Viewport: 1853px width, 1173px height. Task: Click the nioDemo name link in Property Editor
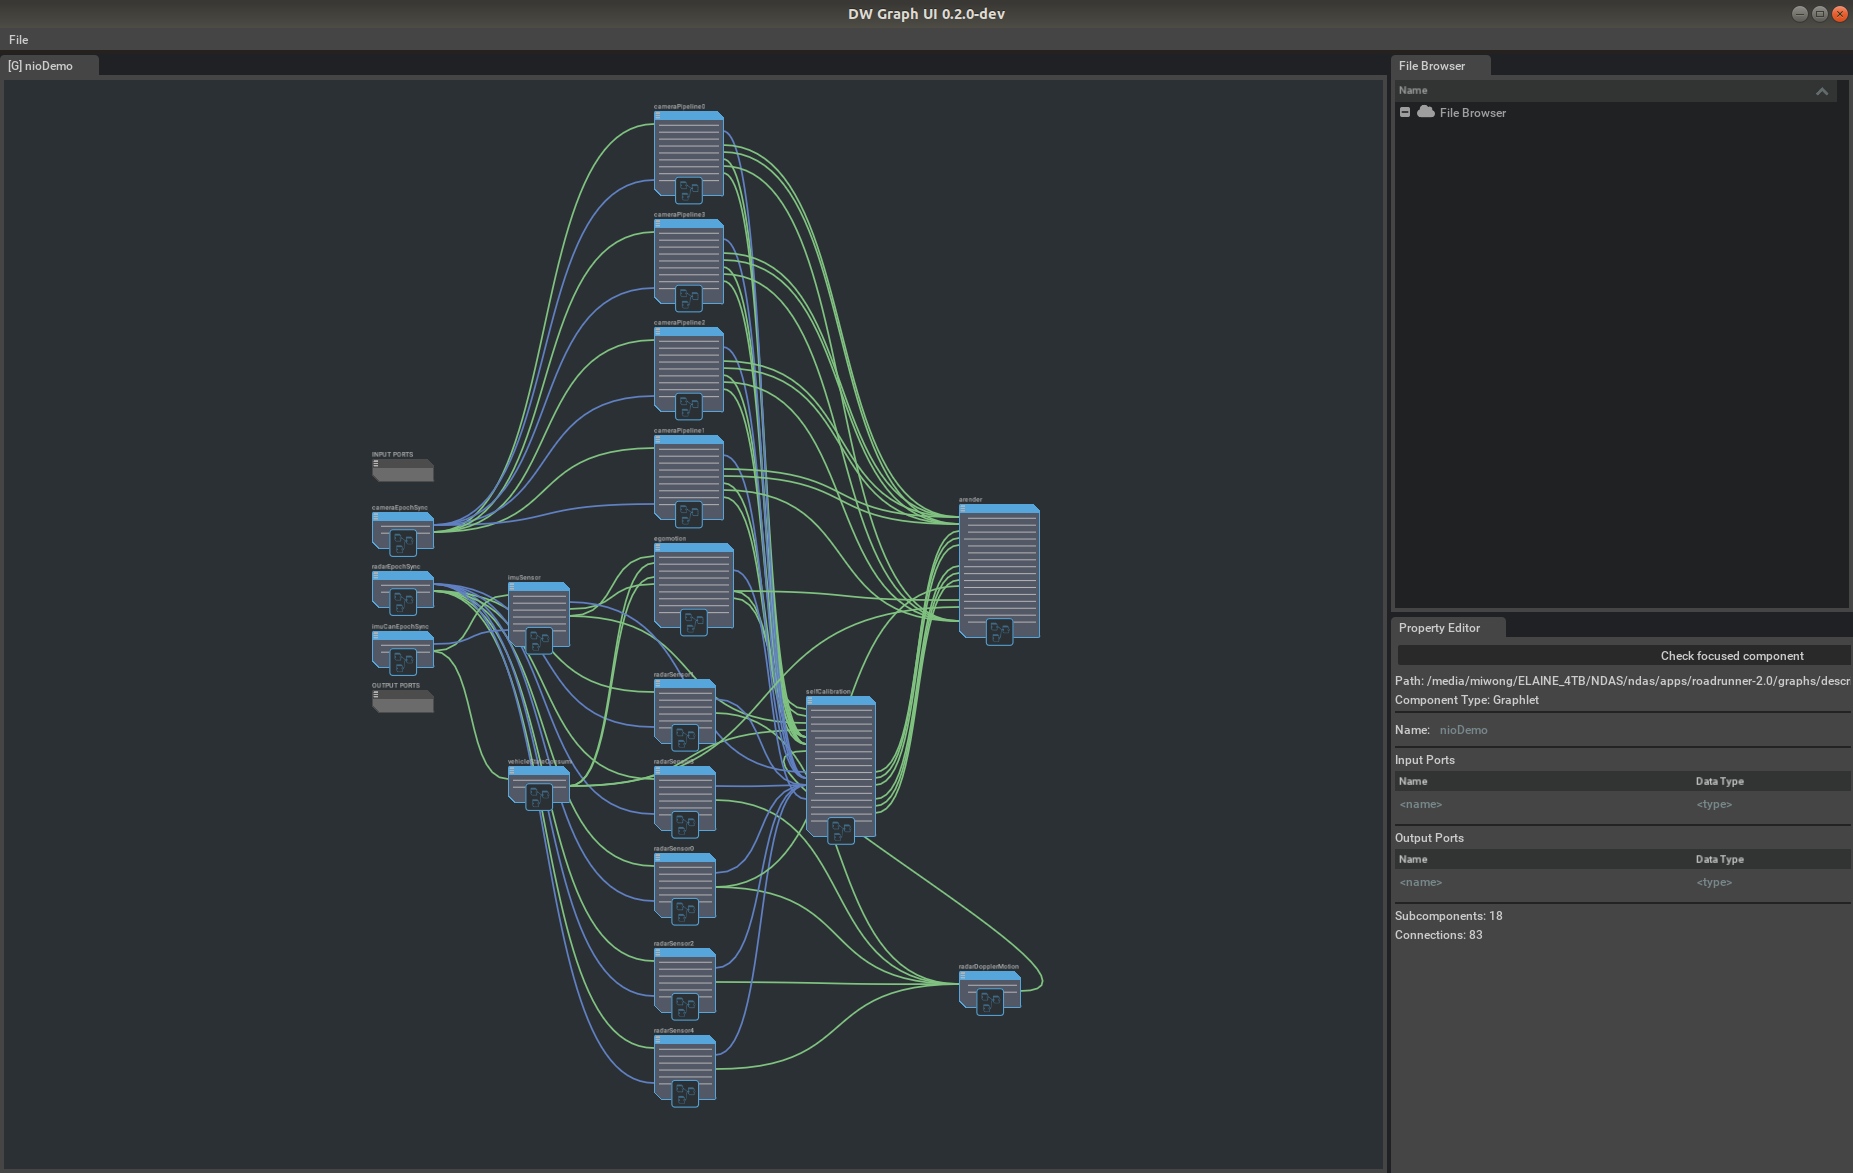tap(1463, 730)
